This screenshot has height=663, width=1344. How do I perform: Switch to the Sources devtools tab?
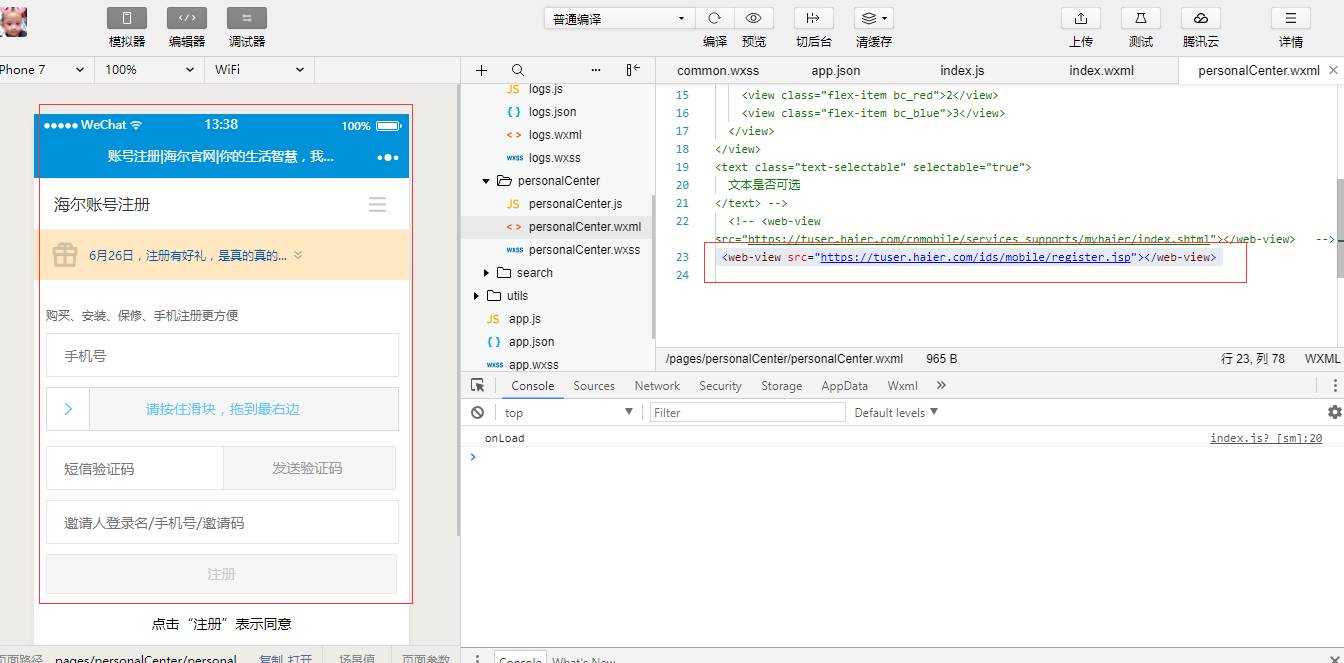coord(594,386)
